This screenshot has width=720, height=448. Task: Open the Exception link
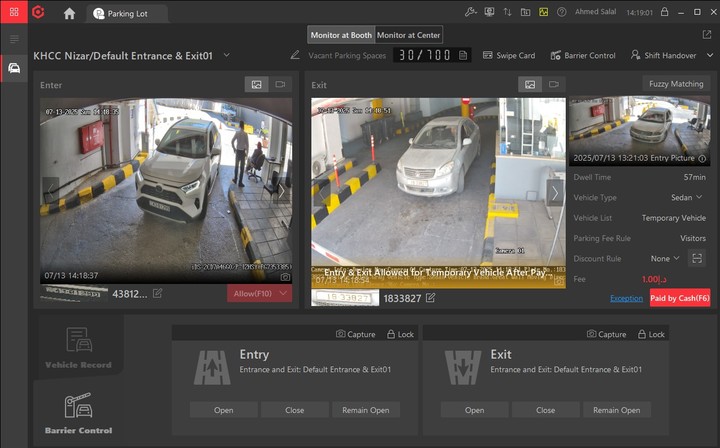pyautogui.click(x=626, y=298)
